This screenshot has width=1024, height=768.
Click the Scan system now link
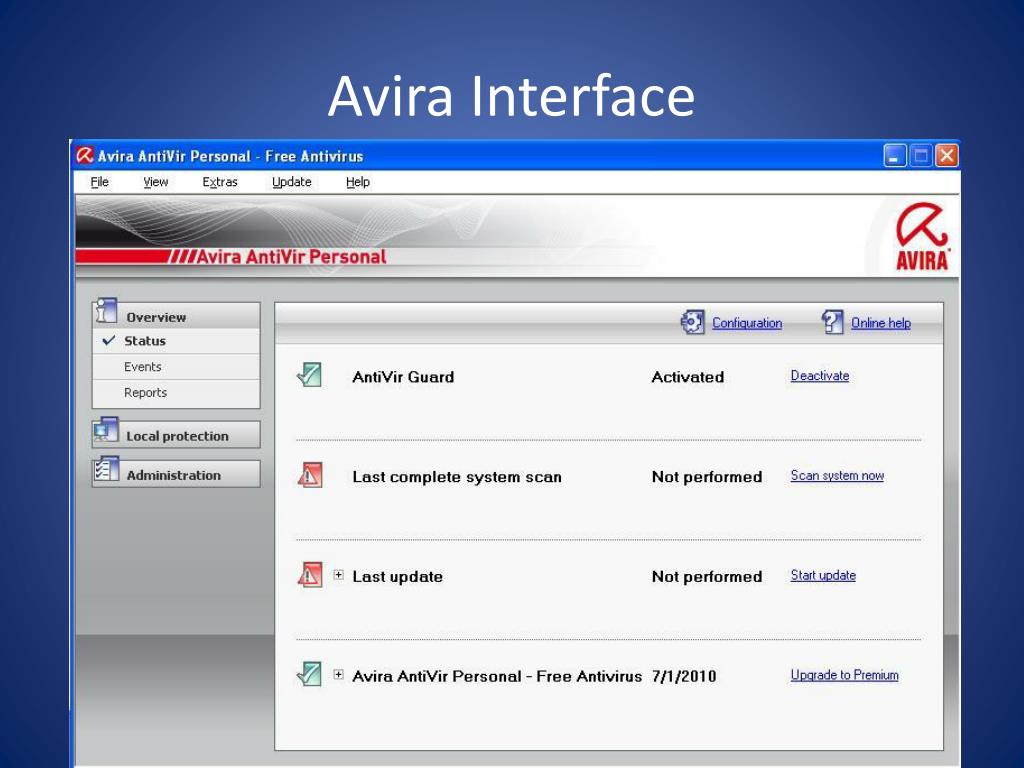tap(837, 475)
